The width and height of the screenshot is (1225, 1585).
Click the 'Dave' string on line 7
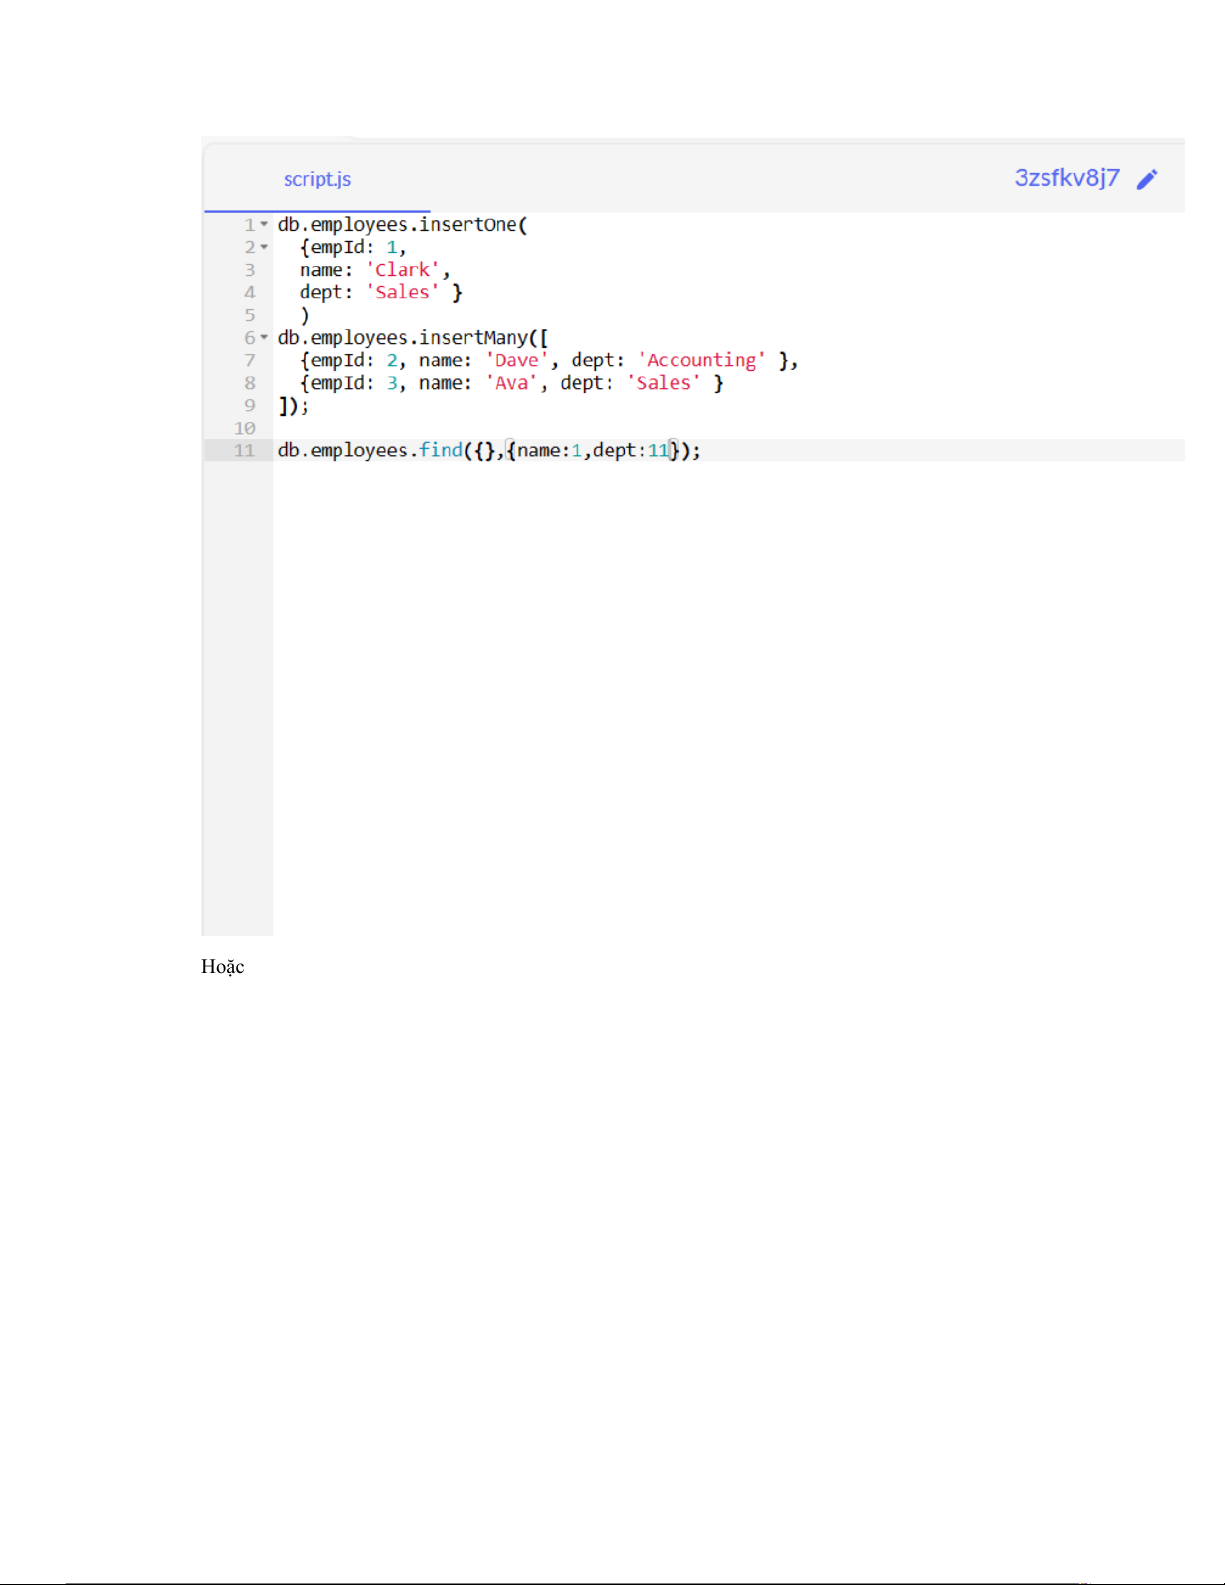[x=516, y=360]
